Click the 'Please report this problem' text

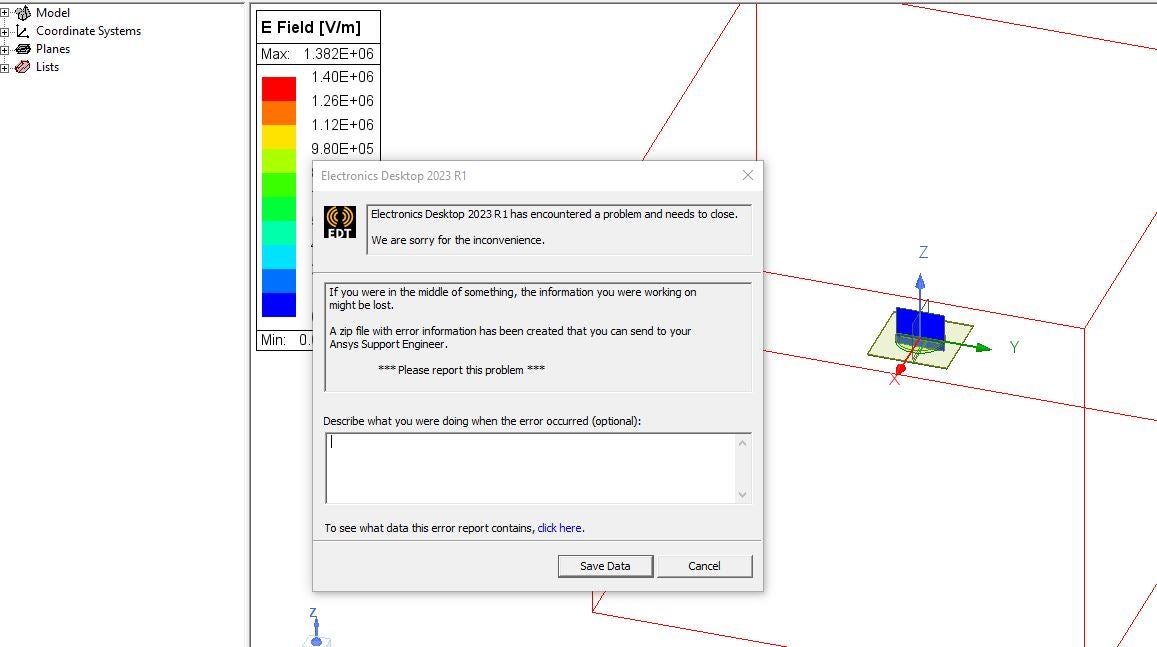coord(461,370)
